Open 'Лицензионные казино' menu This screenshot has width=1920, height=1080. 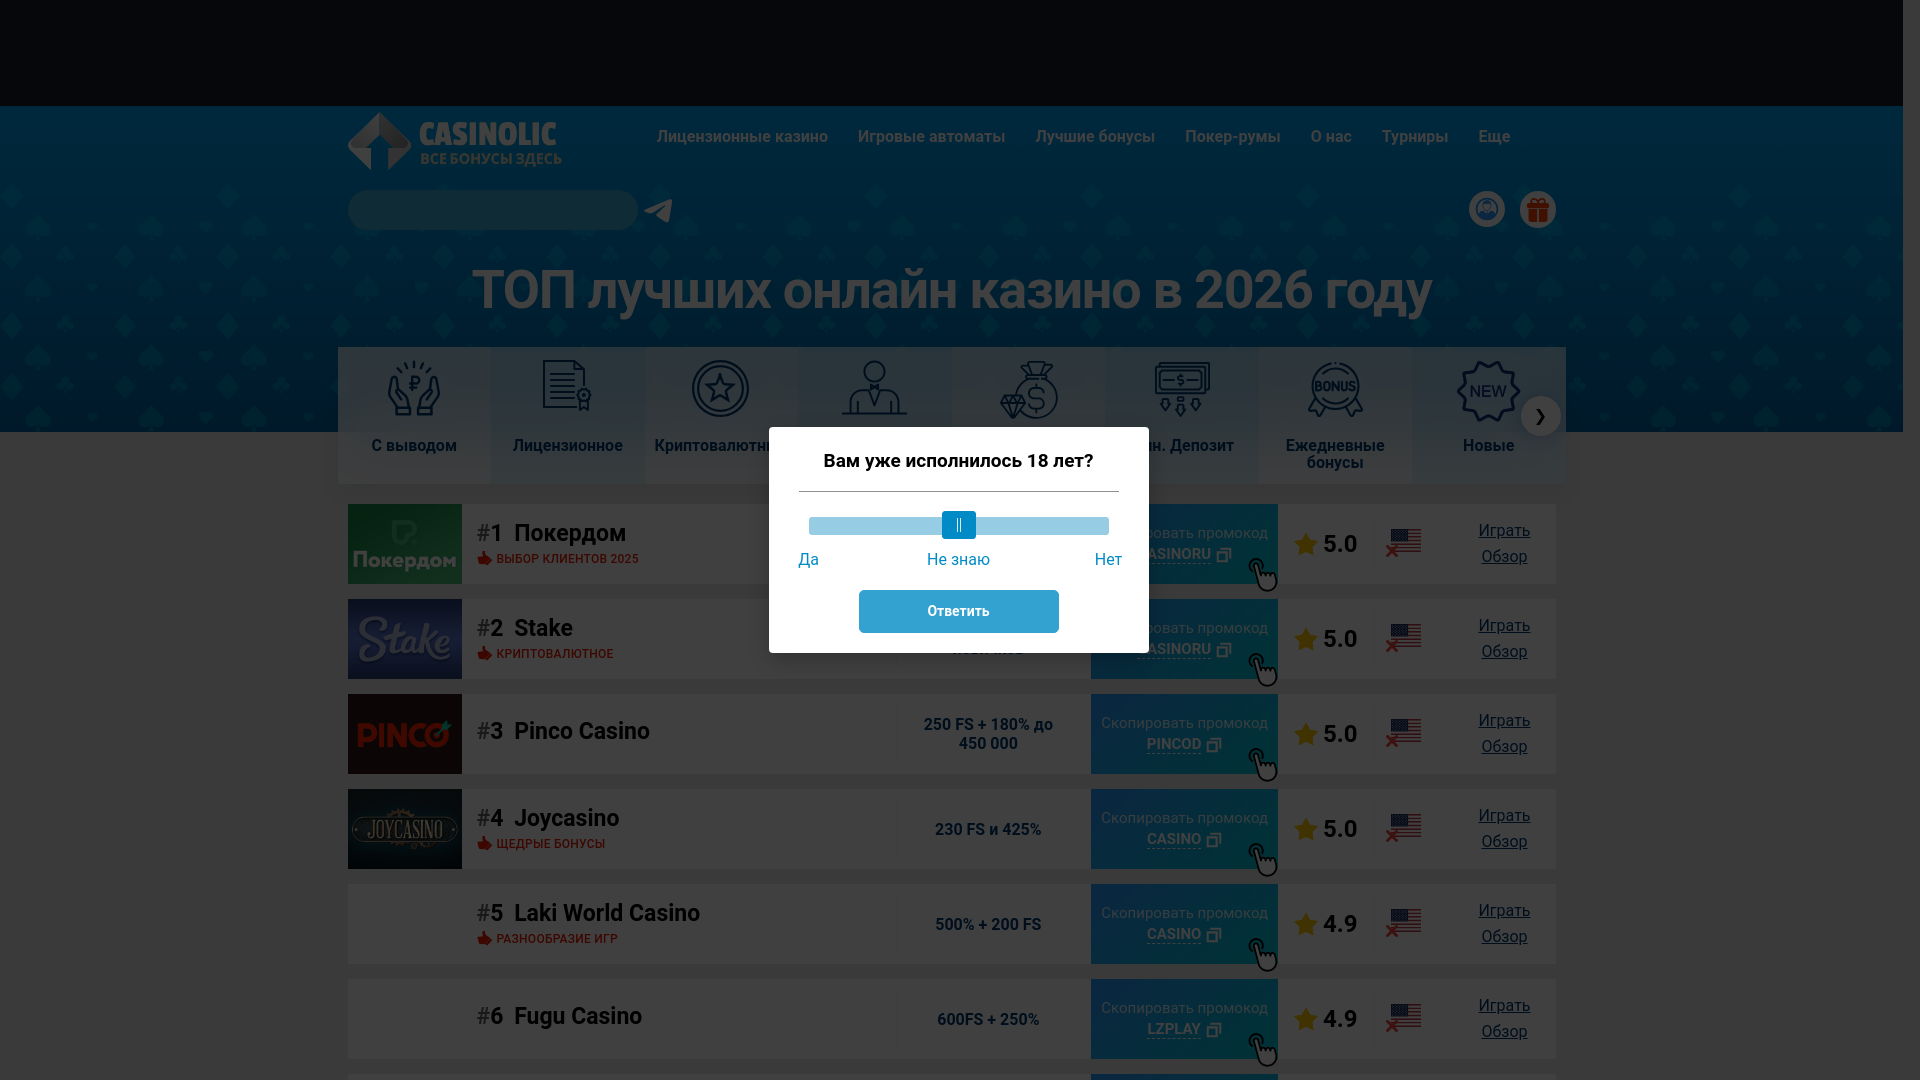[742, 137]
